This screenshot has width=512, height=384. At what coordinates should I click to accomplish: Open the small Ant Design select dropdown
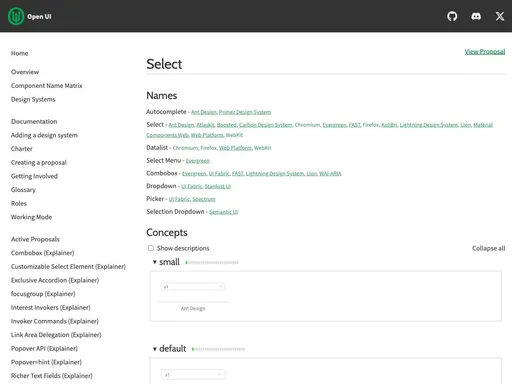[x=193, y=287]
